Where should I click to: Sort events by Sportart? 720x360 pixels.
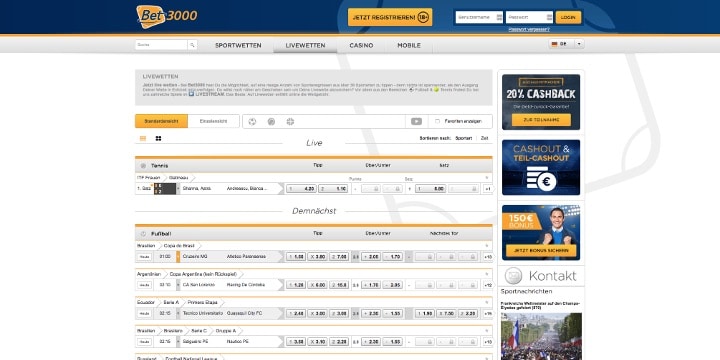(463, 138)
